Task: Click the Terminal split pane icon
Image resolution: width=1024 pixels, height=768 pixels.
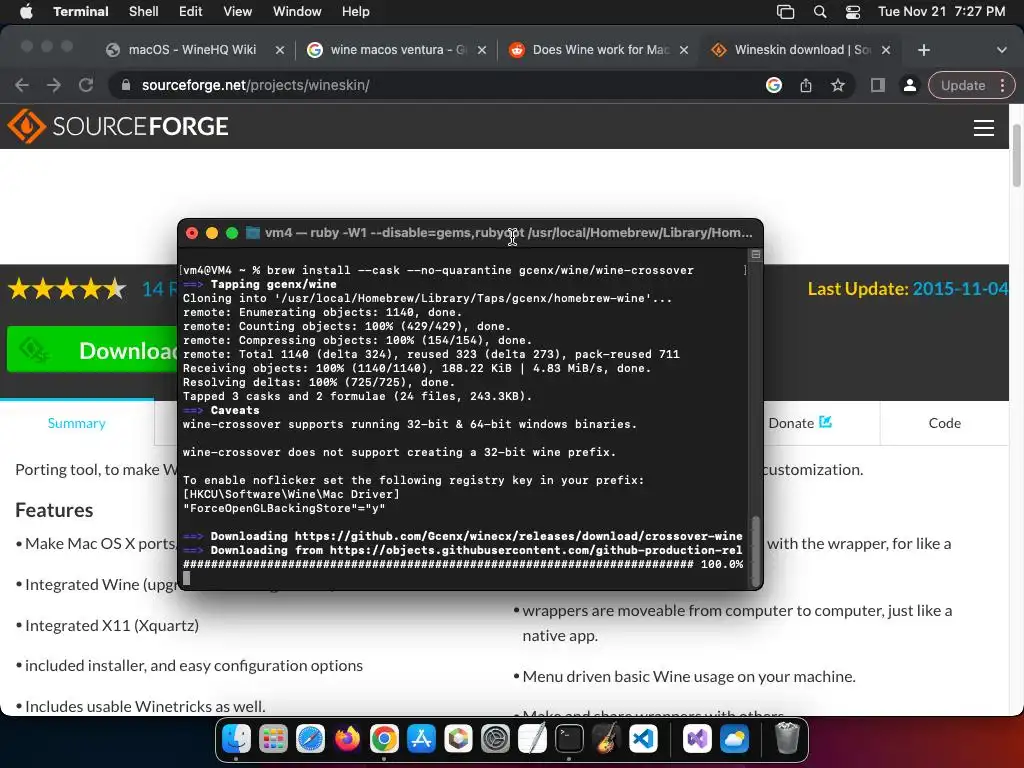Action: [x=756, y=255]
